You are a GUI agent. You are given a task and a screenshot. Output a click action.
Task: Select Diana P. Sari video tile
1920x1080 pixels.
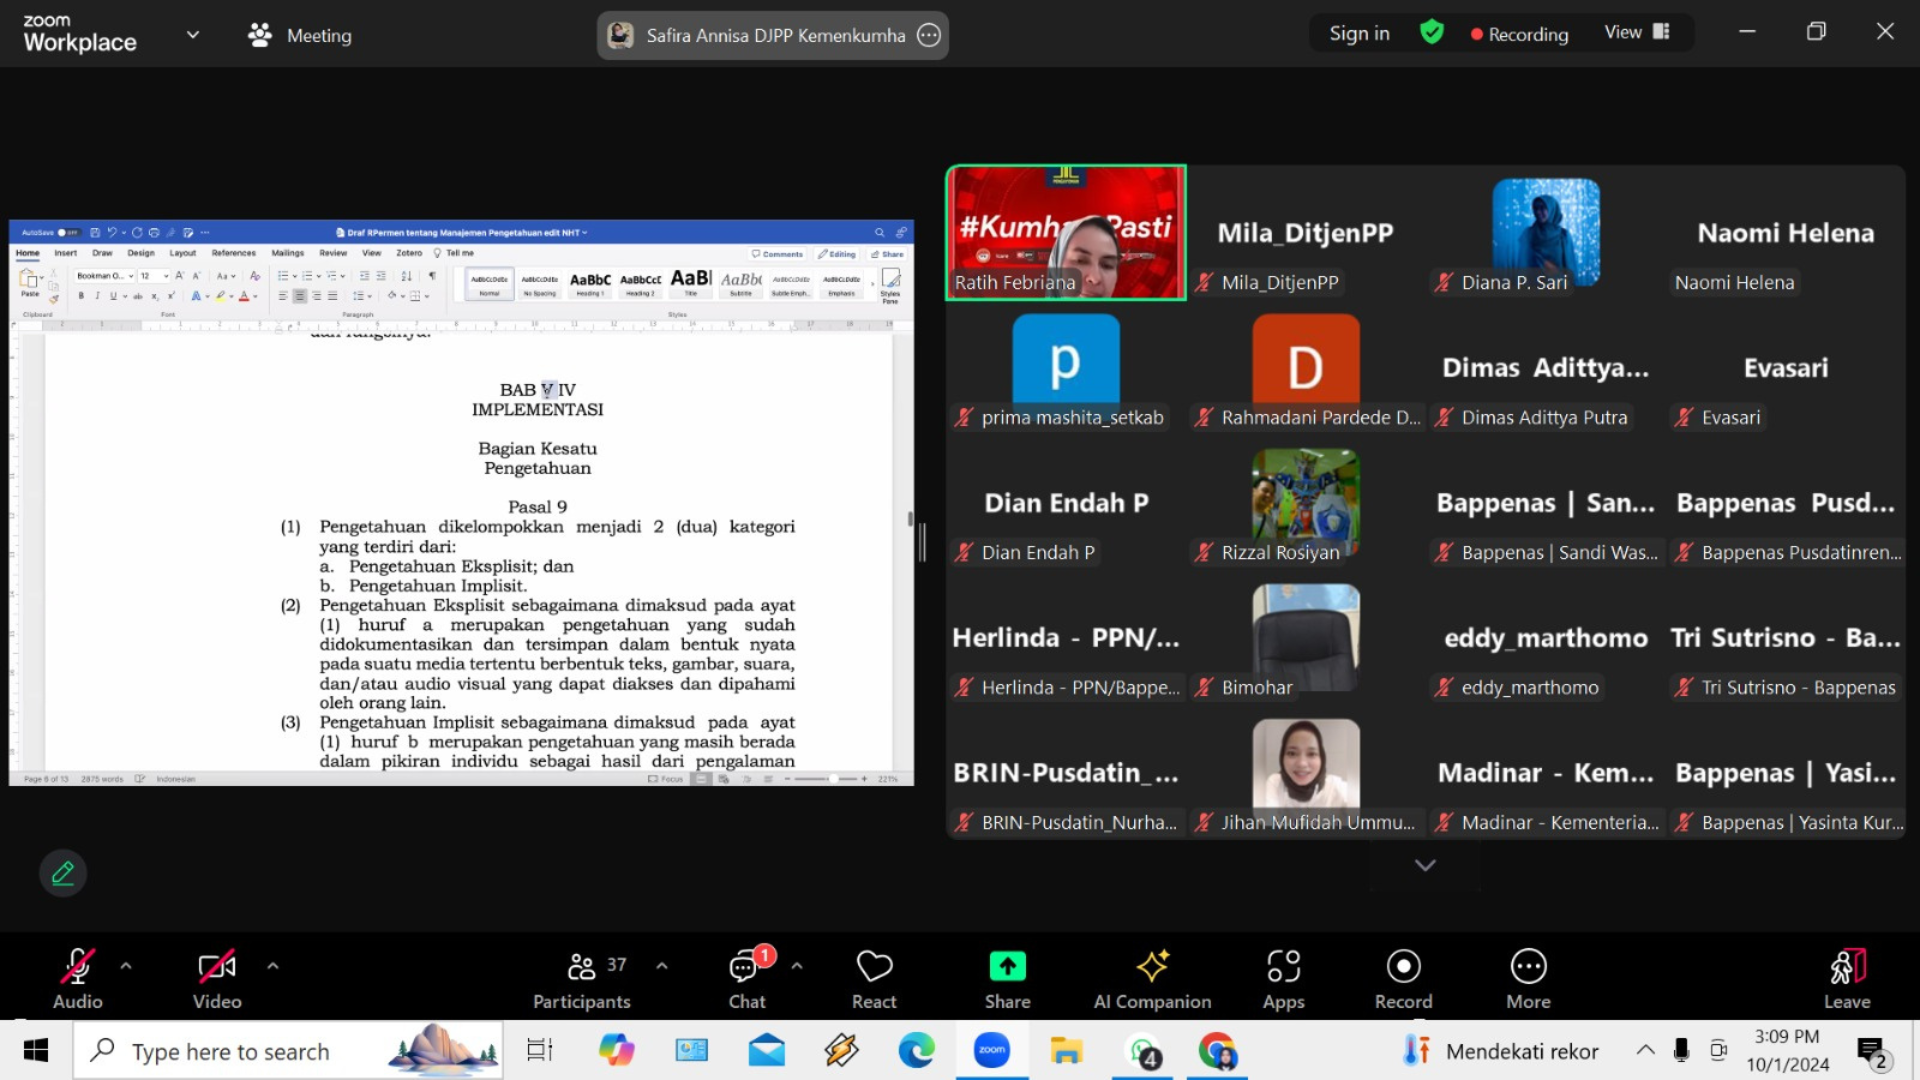coord(1546,232)
